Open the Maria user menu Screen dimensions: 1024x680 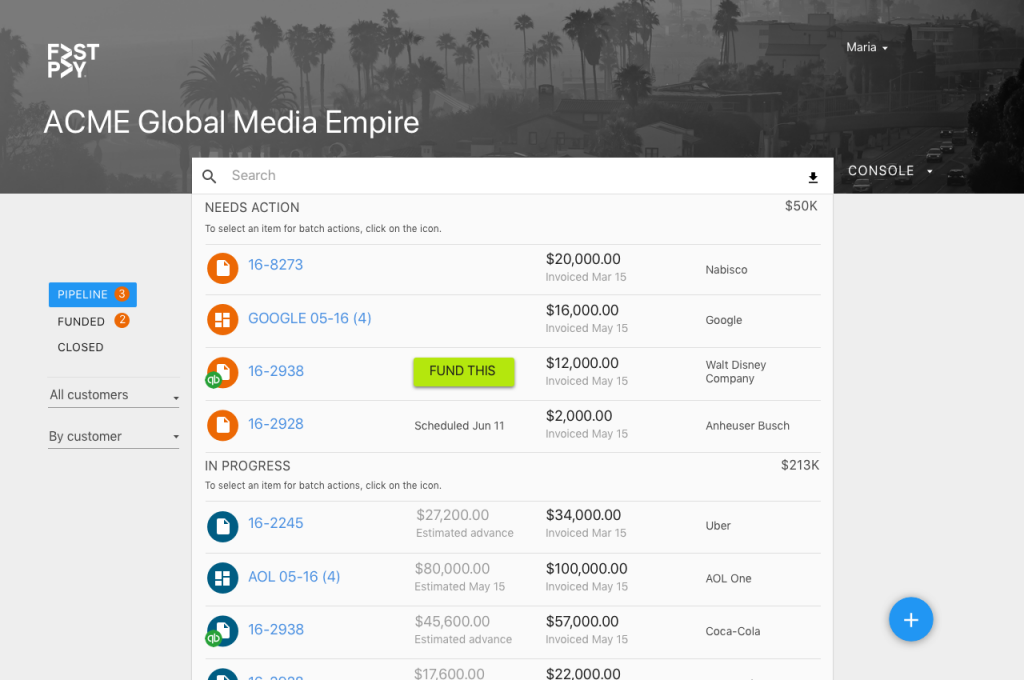click(866, 47)
